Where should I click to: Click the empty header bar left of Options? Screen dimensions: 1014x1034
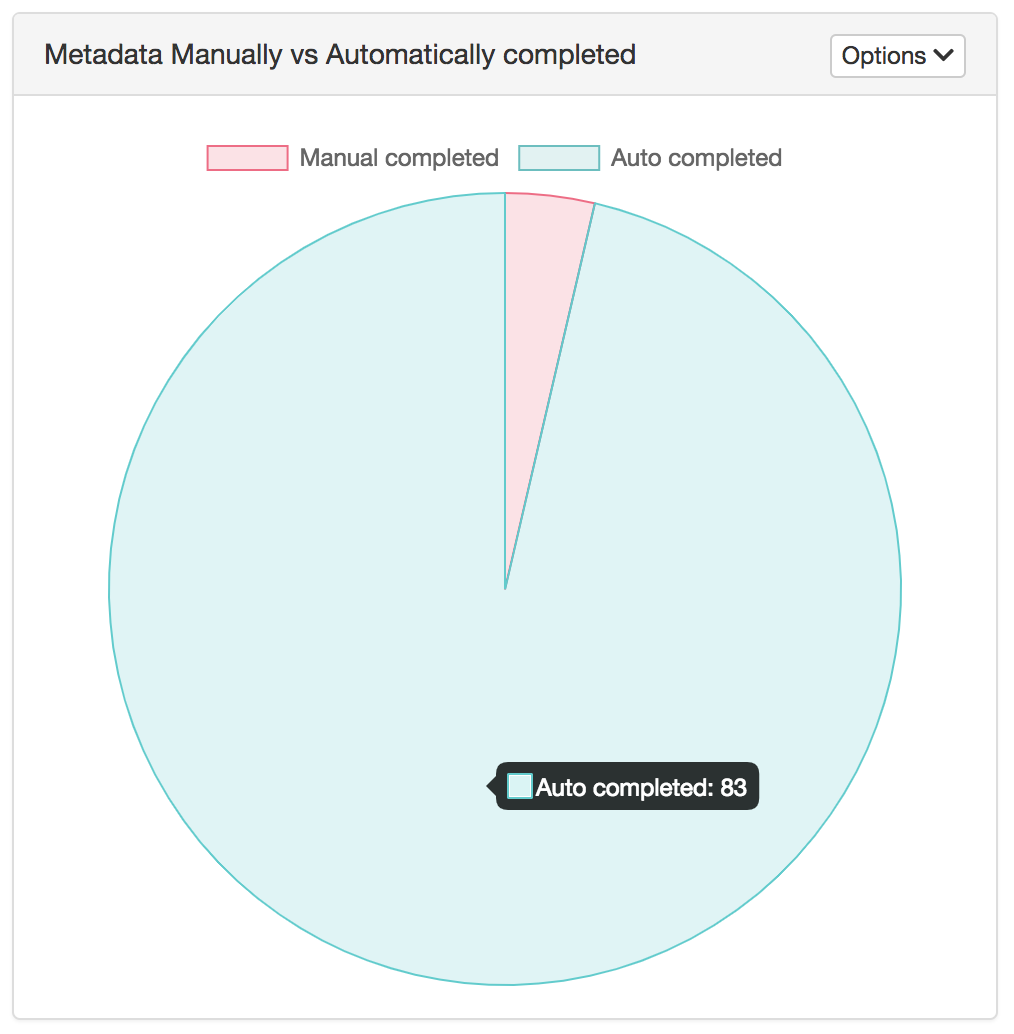[730, 56]
